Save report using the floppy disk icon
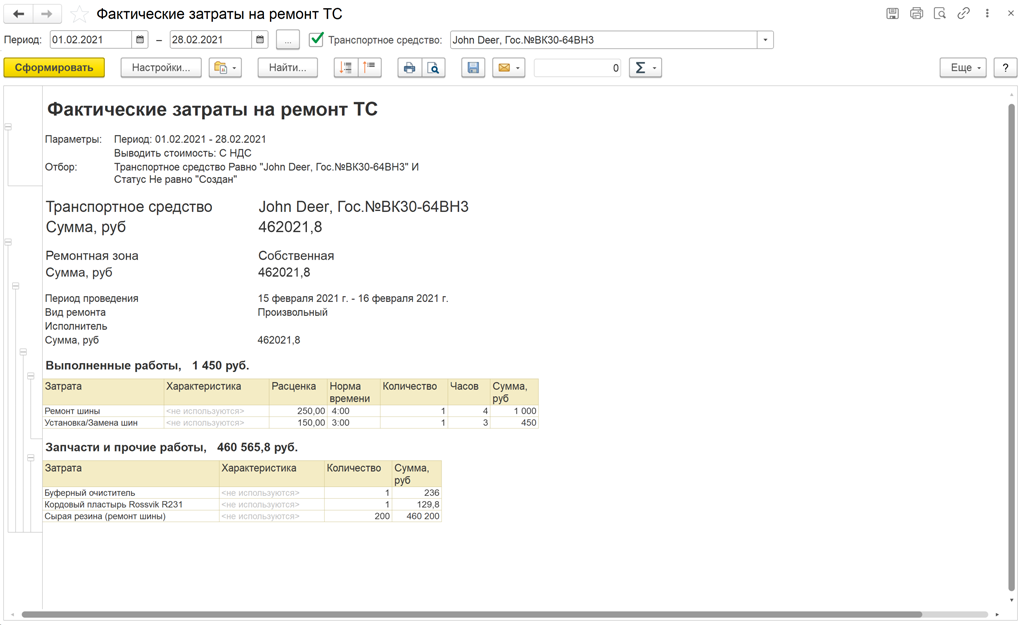The height and width of the screenshot is (625, 1024). (x=473, y=68)
